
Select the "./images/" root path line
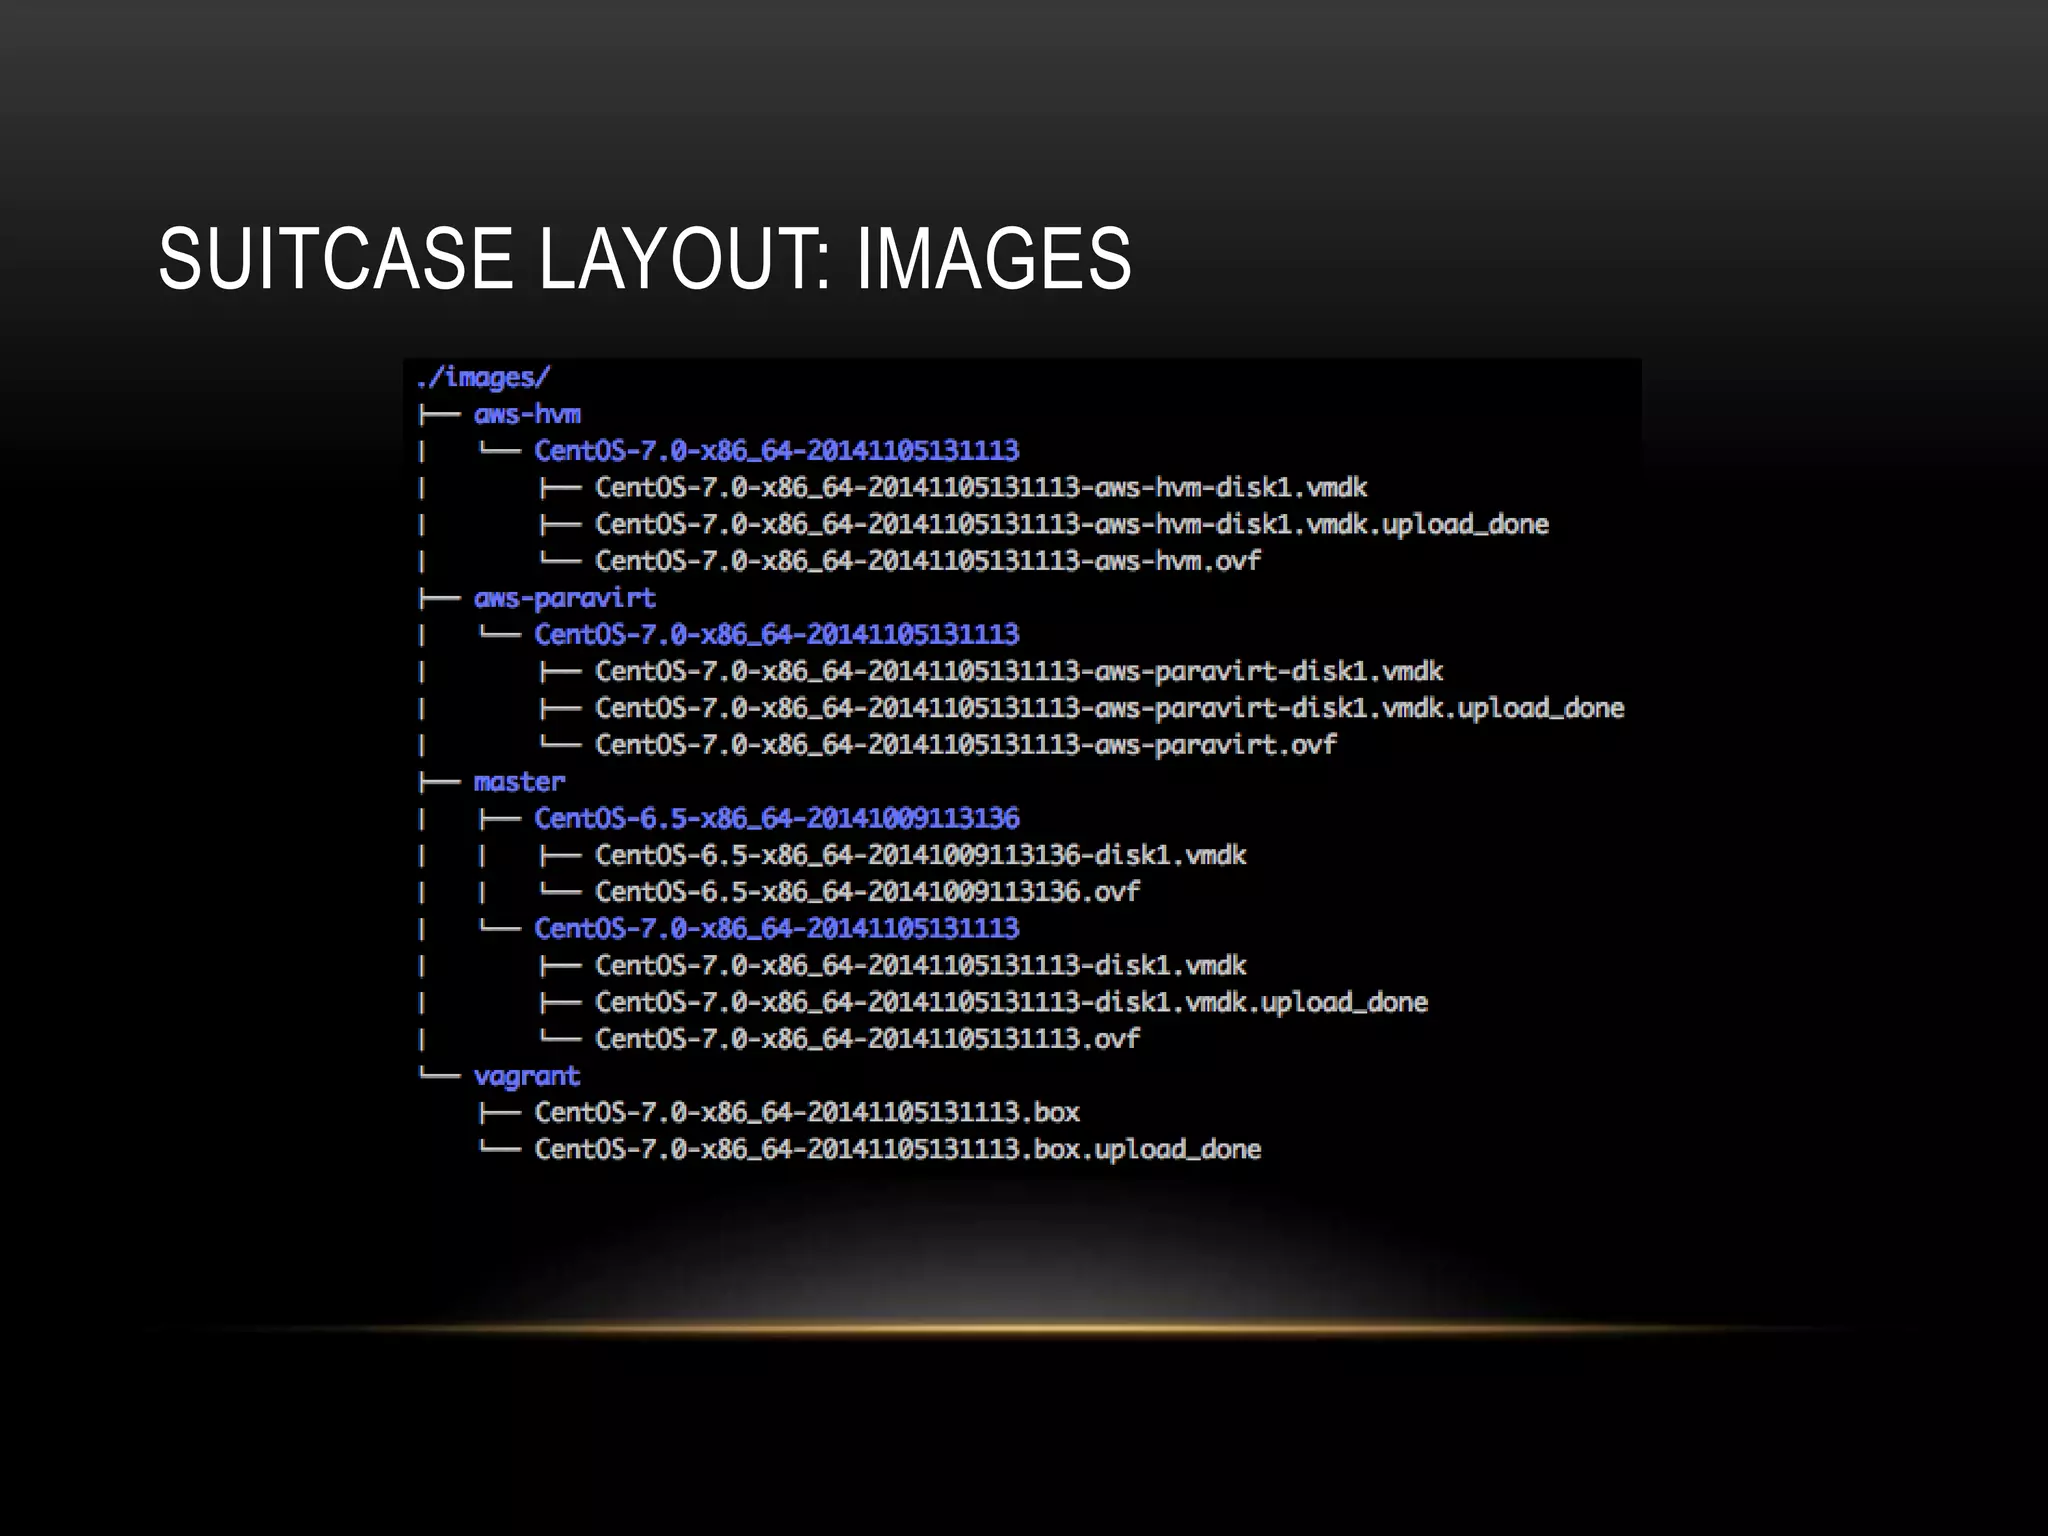483,378
